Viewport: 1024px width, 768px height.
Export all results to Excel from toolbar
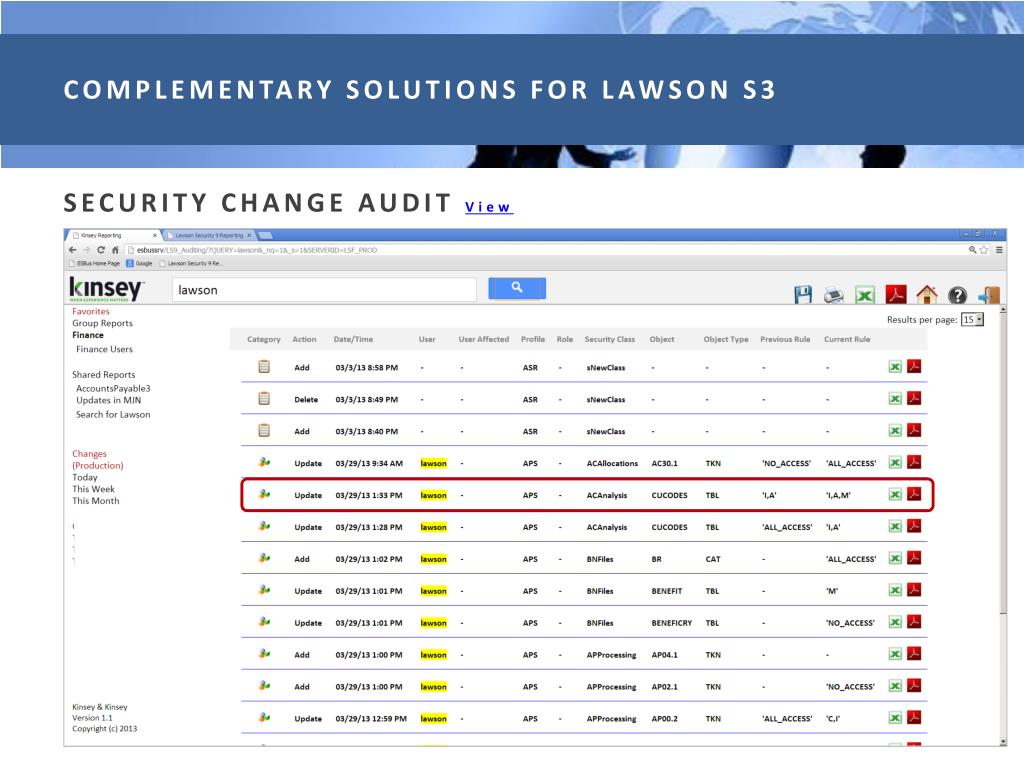pyautogui.click(x=865, y=295)
